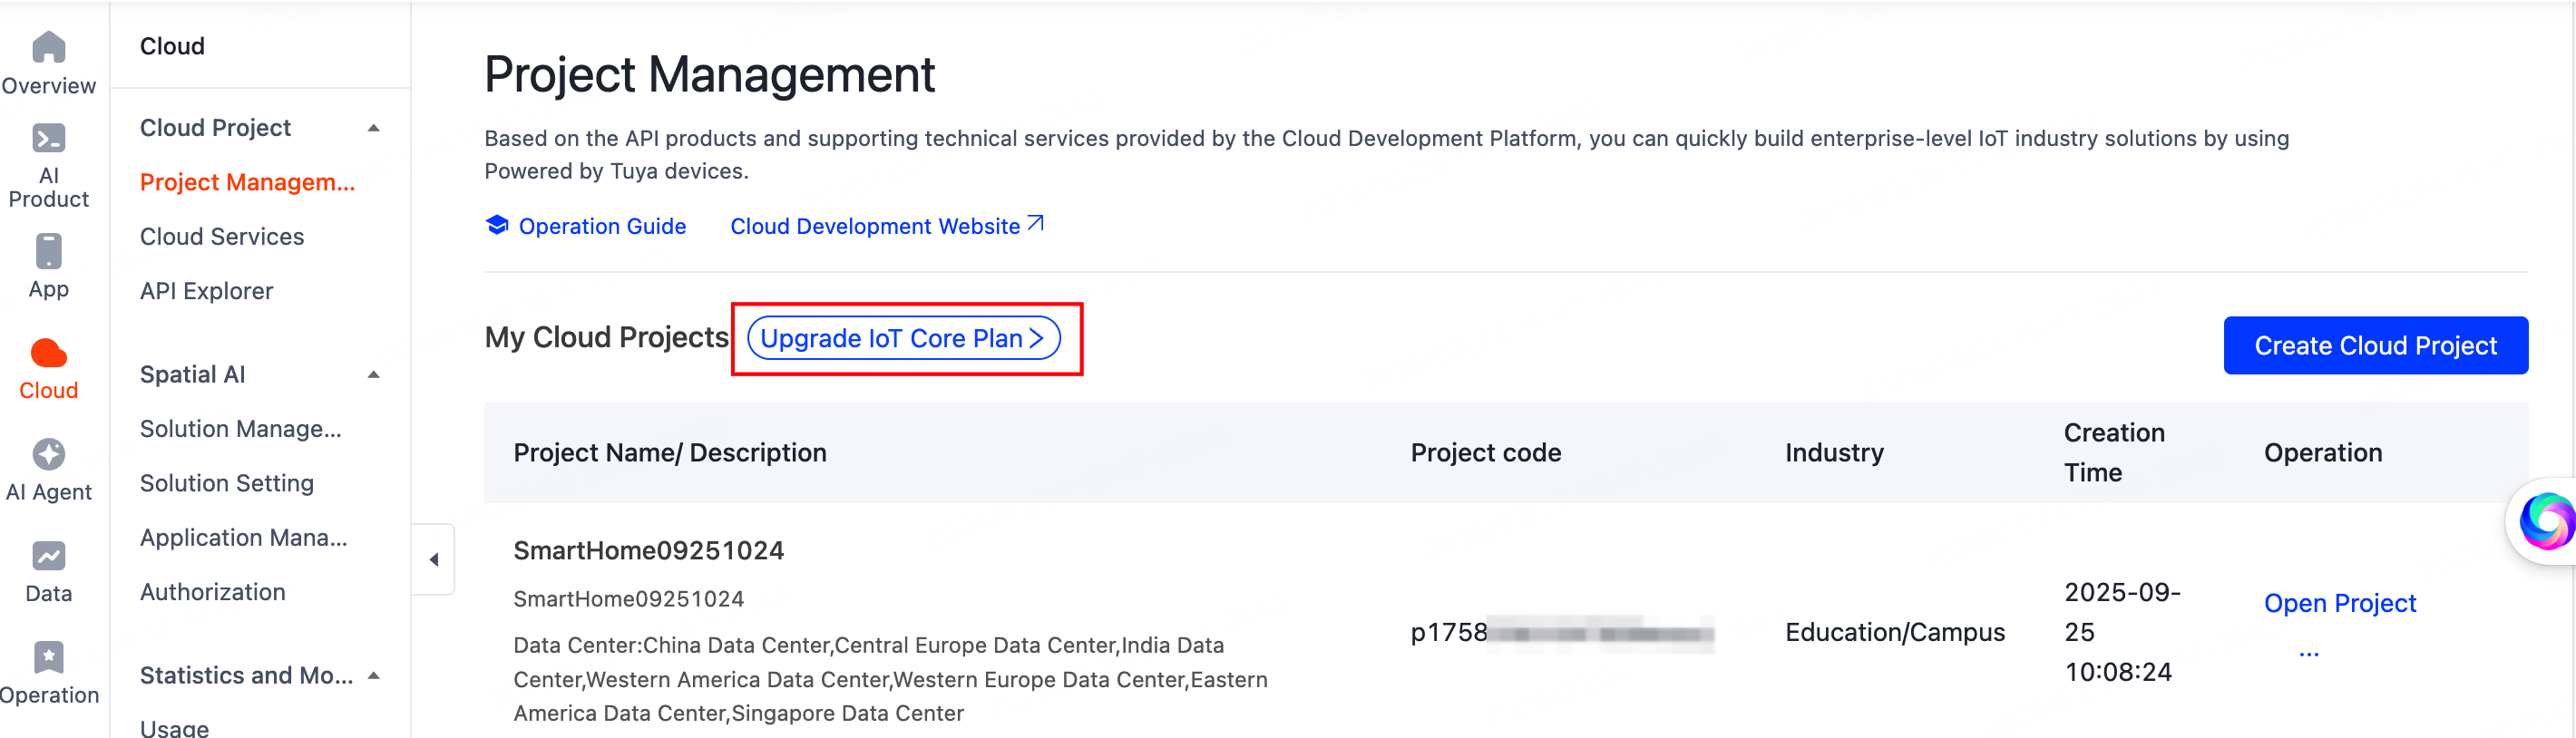Click the Cloud heading in the sidebar

click(172, 46)
